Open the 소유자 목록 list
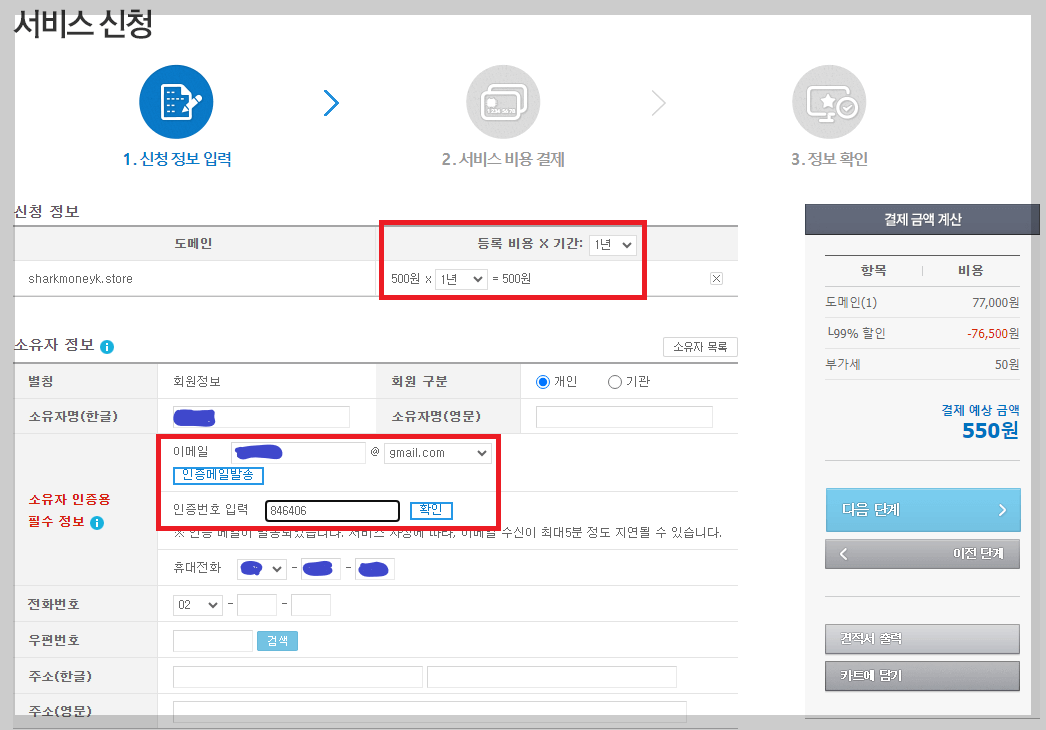 [699, 346]
